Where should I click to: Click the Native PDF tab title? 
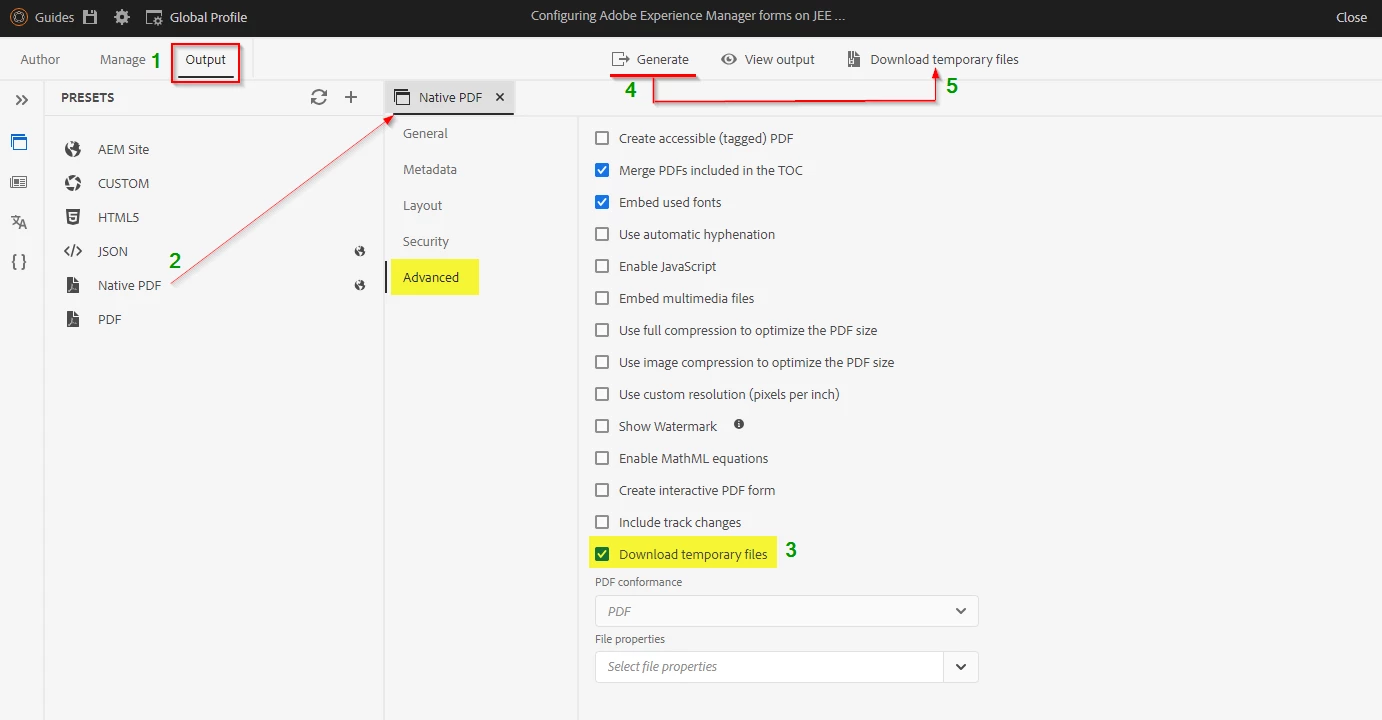[x=450, y=97]
